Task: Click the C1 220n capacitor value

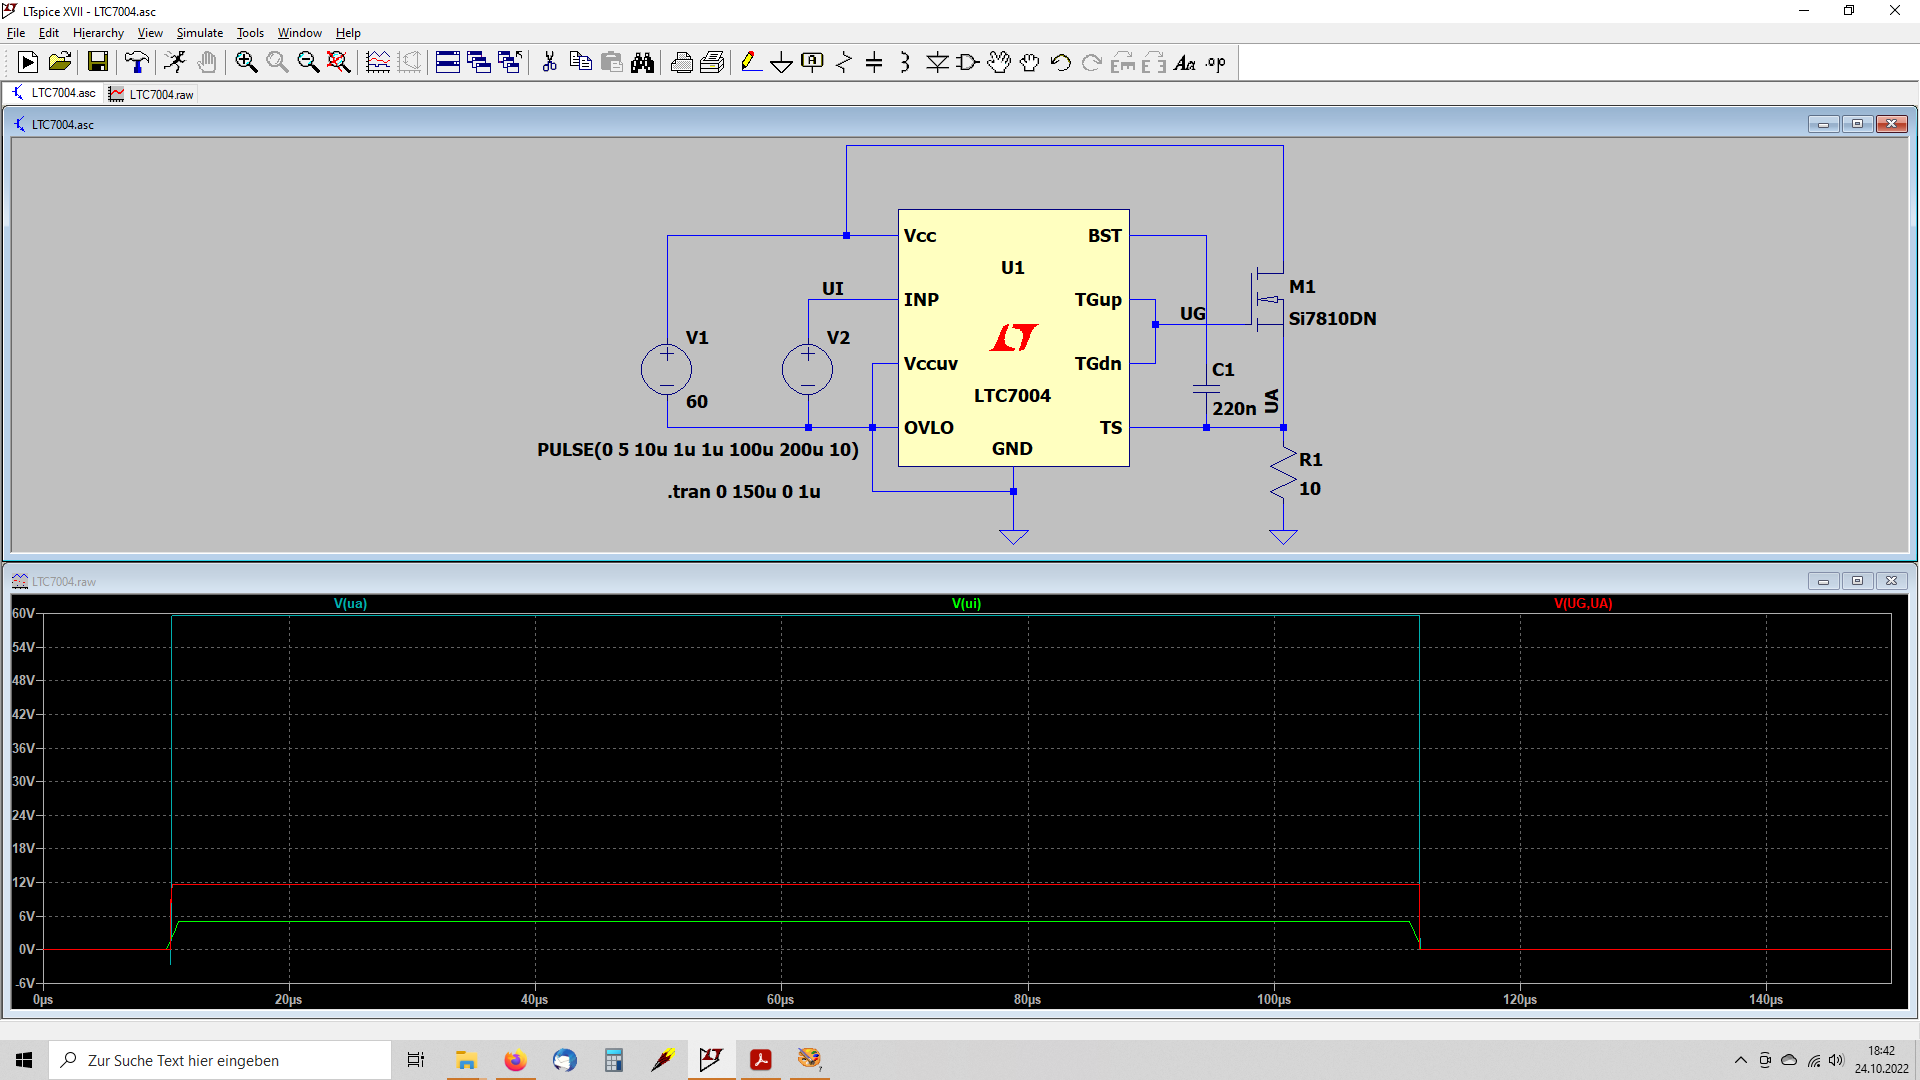Action: [x=1234, y=408]
